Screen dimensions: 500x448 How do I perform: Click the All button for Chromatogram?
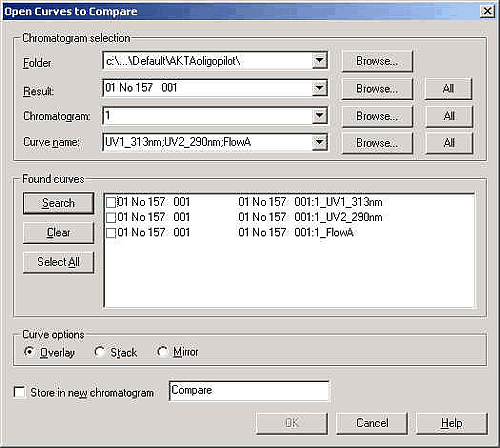(x=449, y=116)
